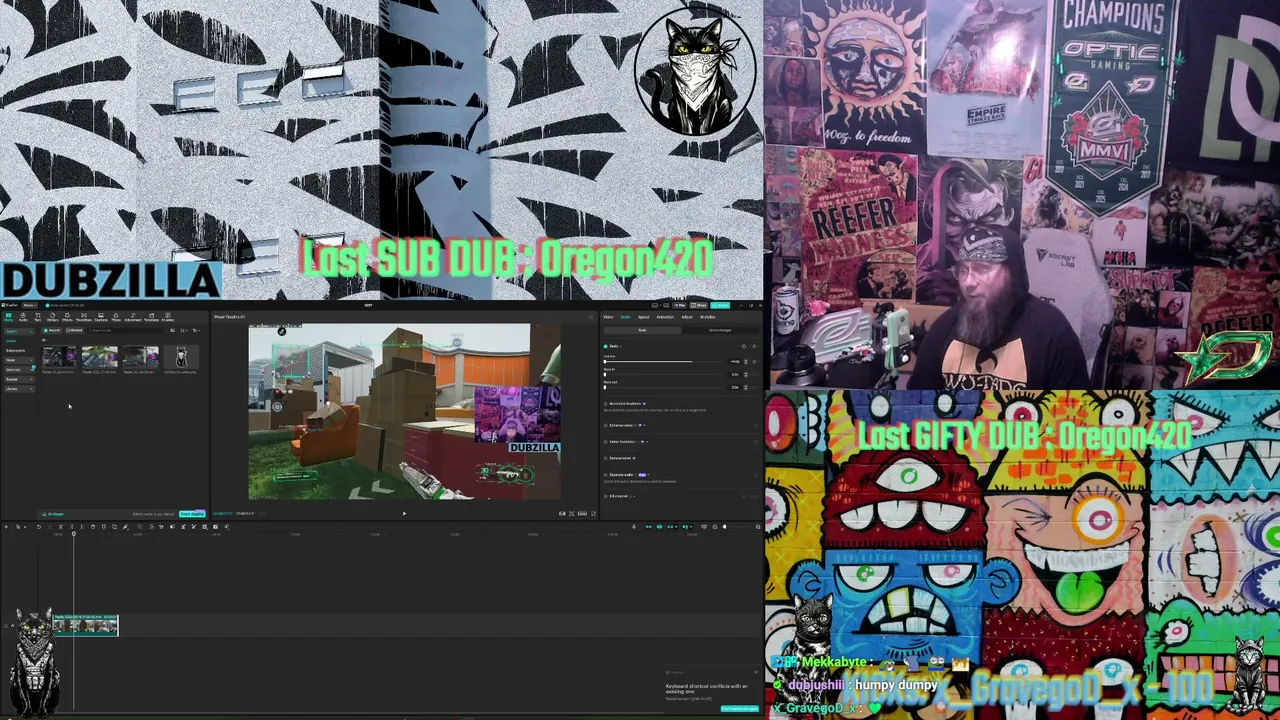Switch to the Adjust inspector tab
Screen dimensions: 1280x720
pos(687,317)
